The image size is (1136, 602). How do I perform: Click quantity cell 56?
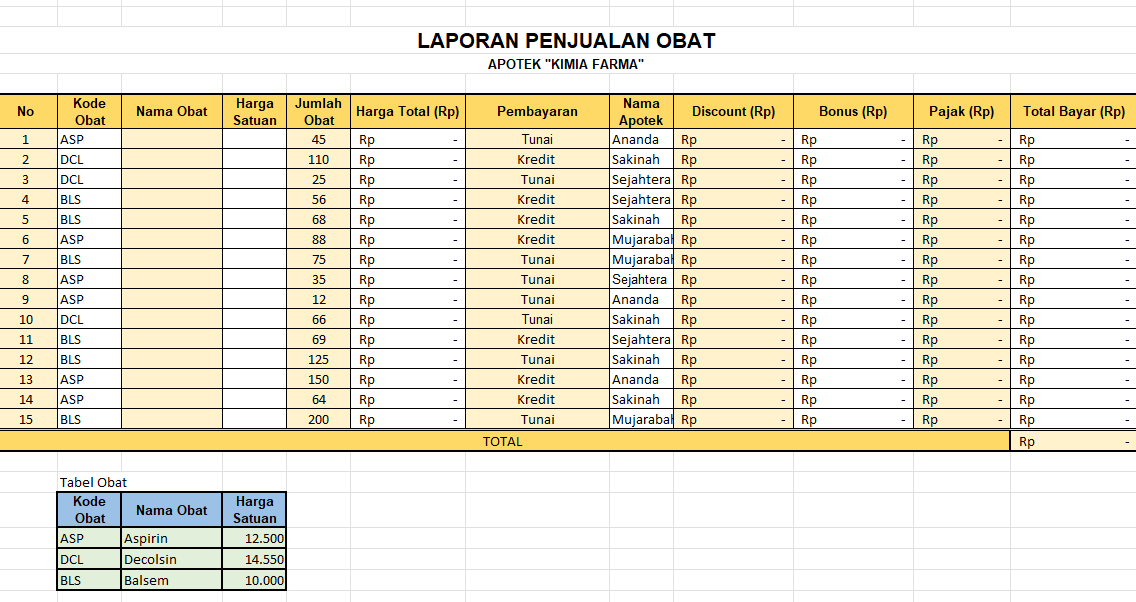pyautogui.click(x=319, y=199)
